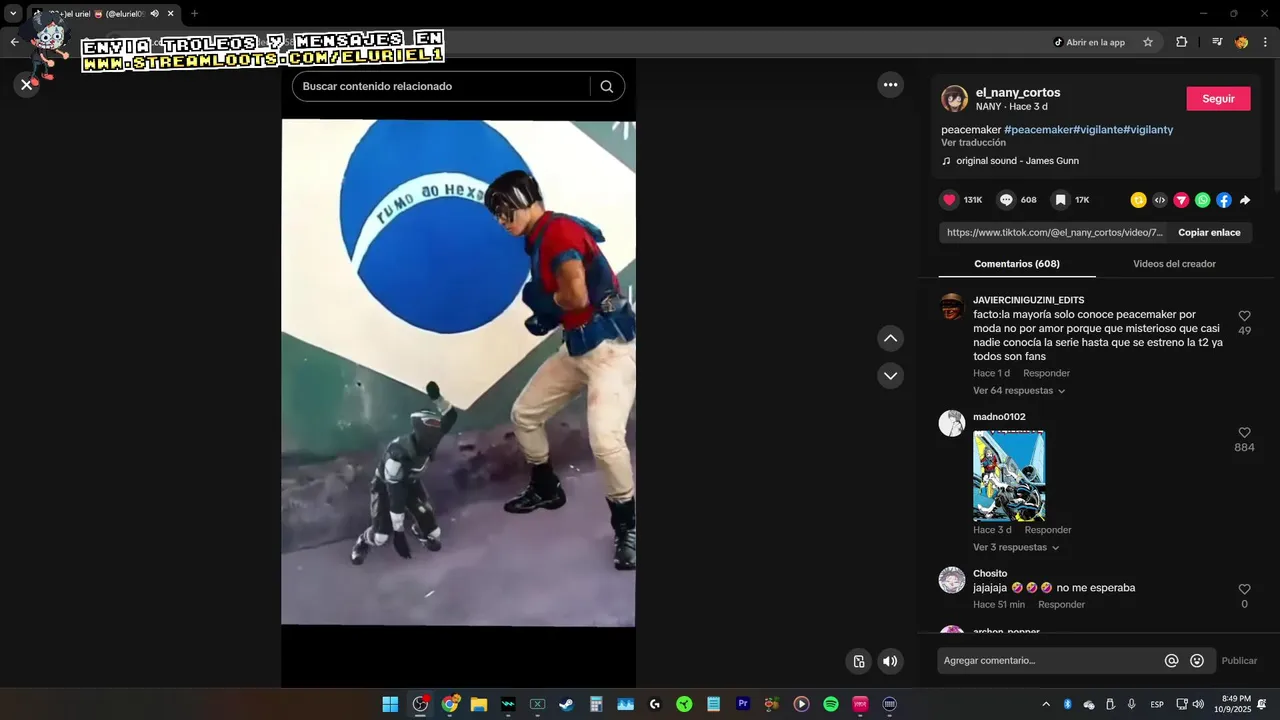This screenshot has height=720, width=1280.
Task: Like the video with the heart icon
Action: (x=950, y=200)
